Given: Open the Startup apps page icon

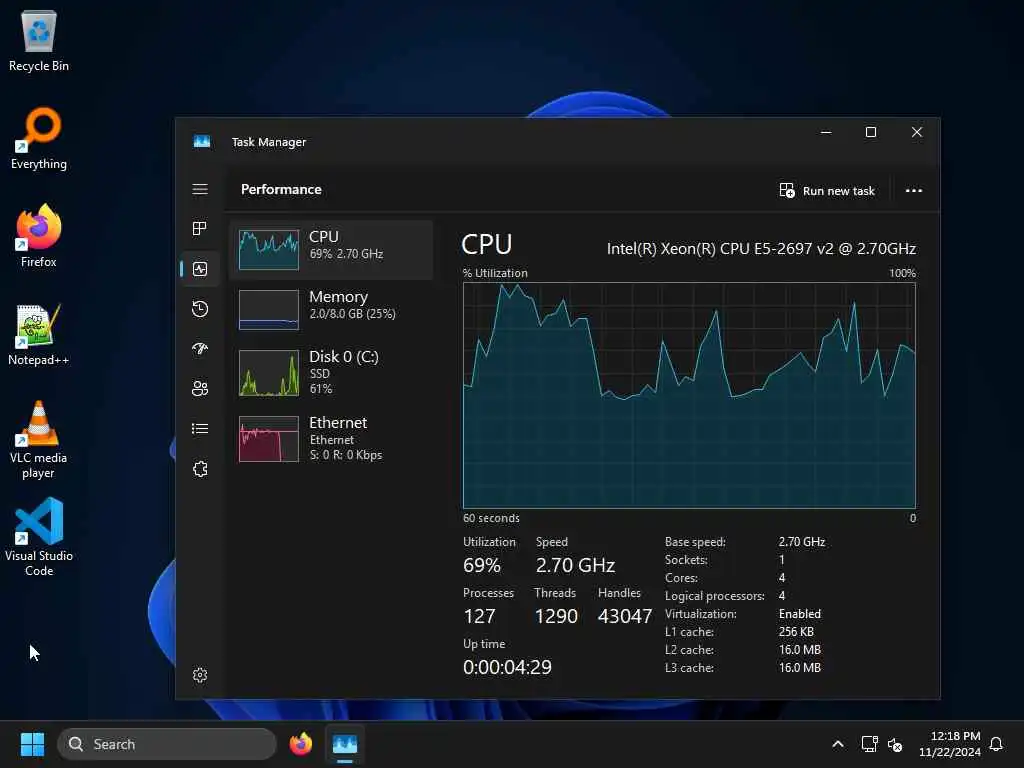Looking at the screenshot, I should 200,349.
